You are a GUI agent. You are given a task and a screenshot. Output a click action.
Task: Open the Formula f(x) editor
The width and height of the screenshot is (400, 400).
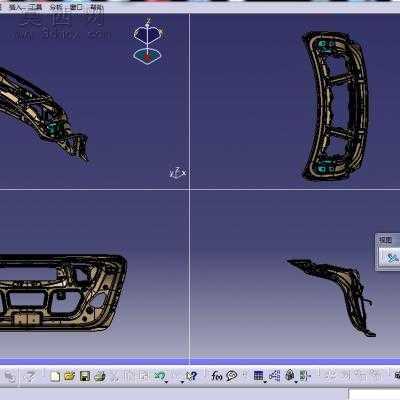click(217, 376)
